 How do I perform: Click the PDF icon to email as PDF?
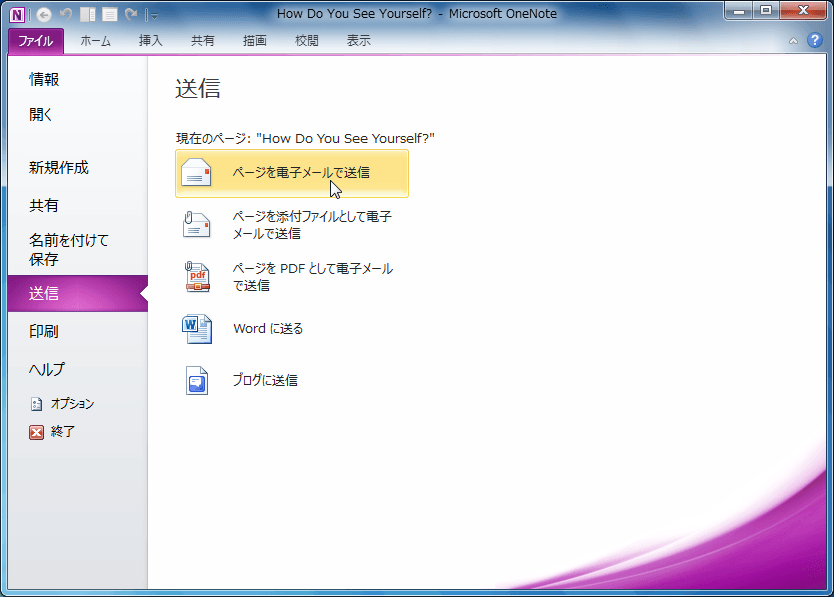coord(197,277)
